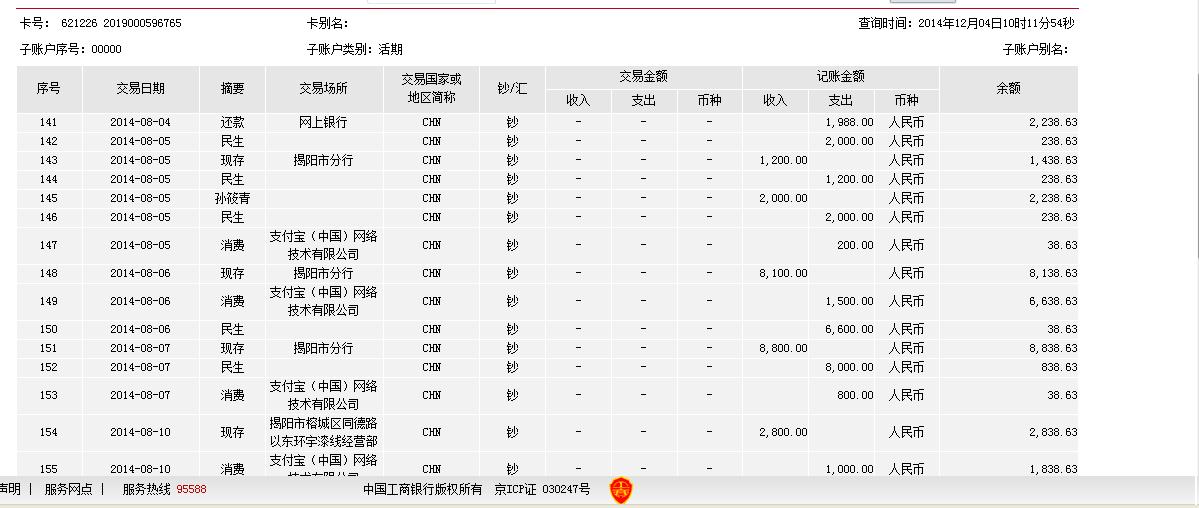
Task: Click the 摘要 column header
Action: click(x=232, y=89)
